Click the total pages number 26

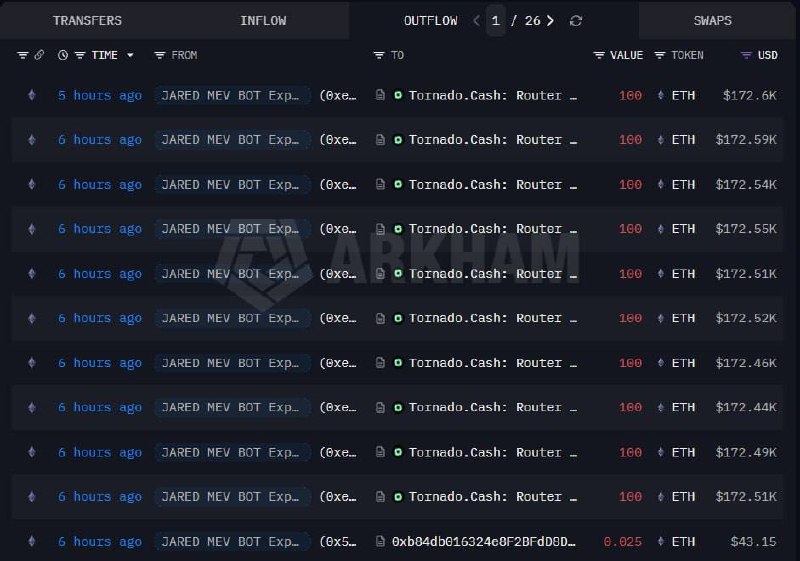(x=532, y=20)
